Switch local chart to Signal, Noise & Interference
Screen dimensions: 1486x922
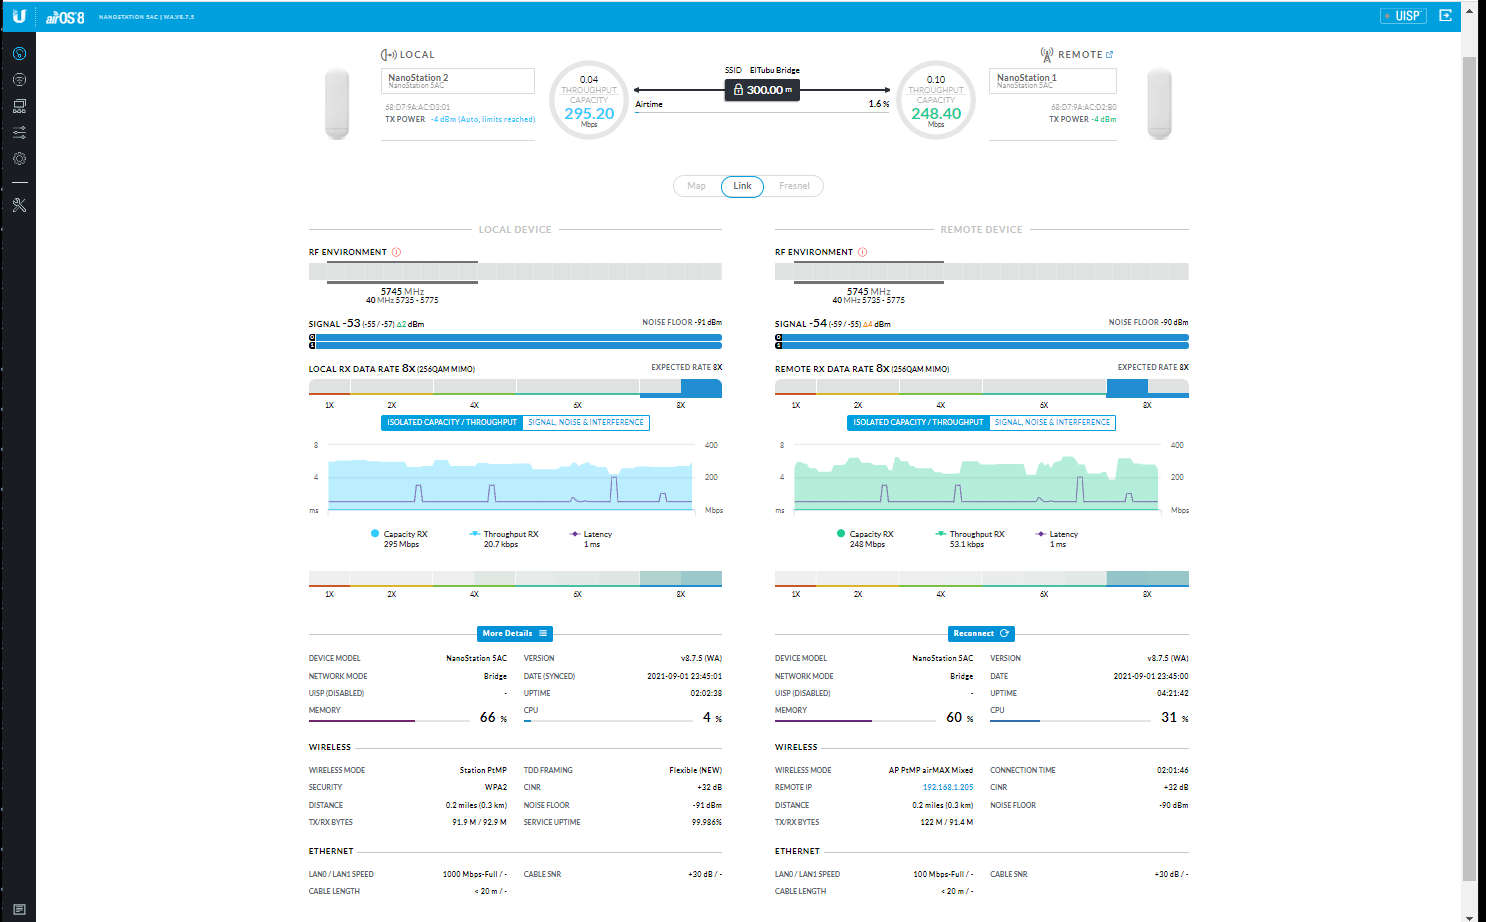click(x=586, y=423)
